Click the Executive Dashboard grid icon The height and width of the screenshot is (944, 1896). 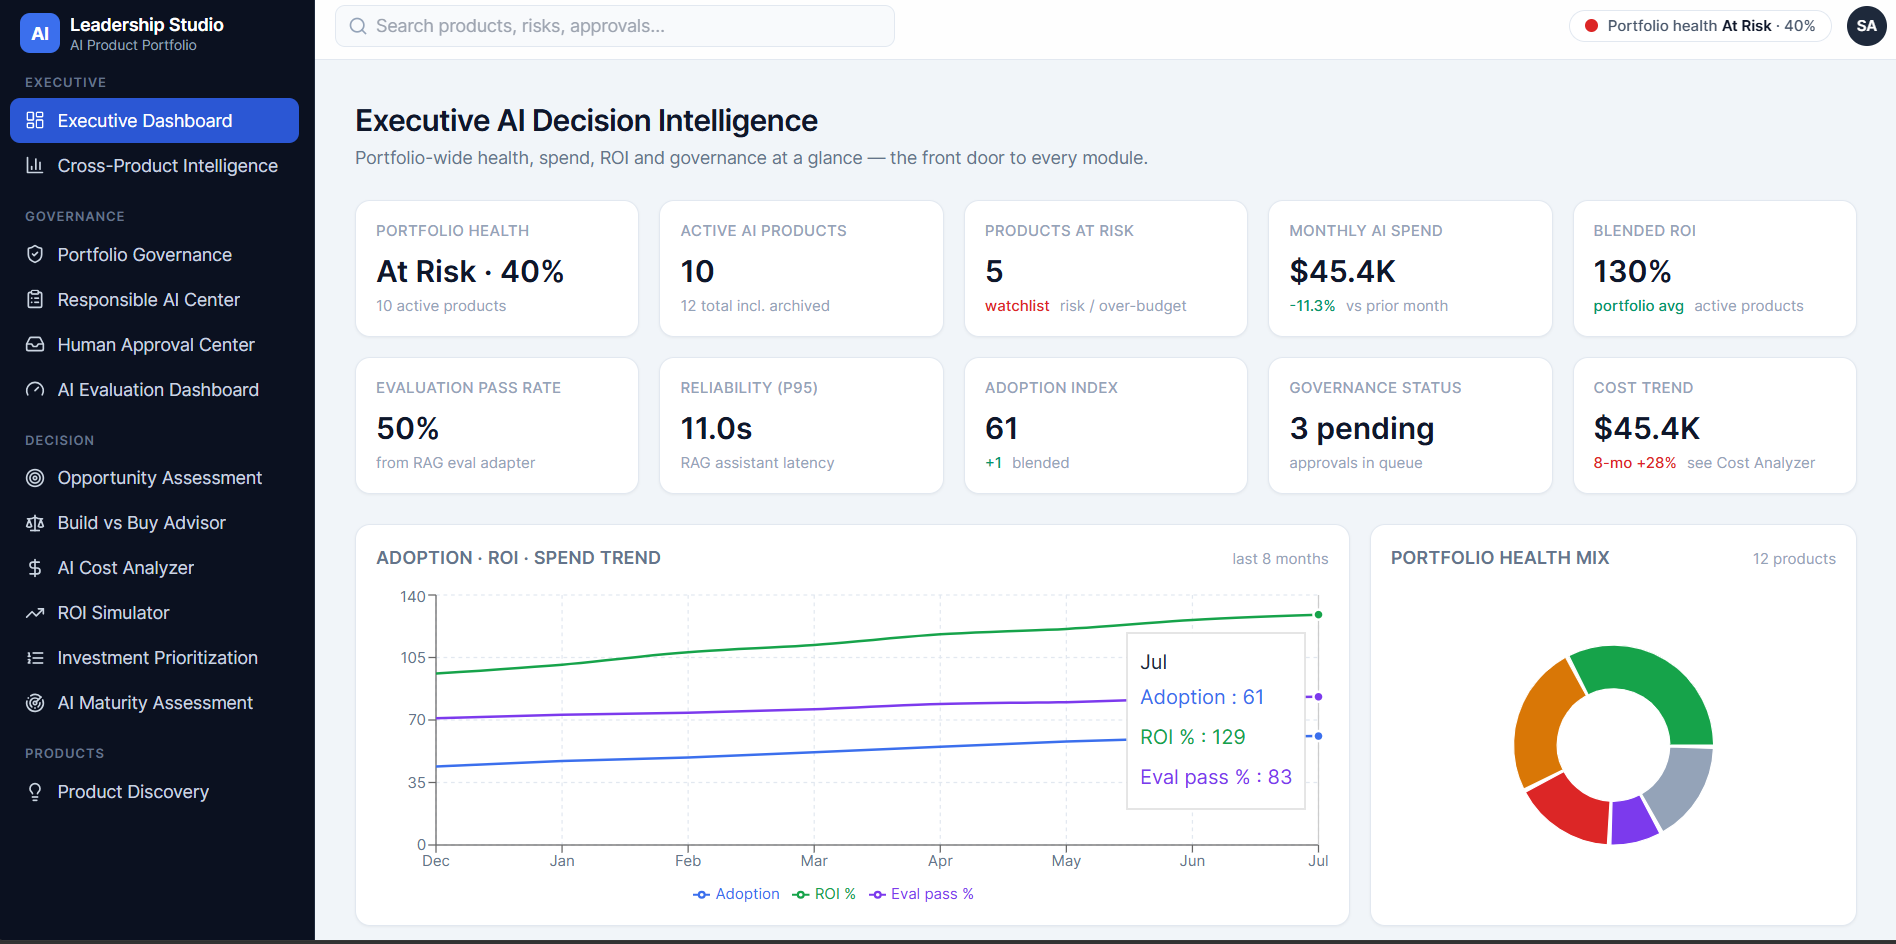(x=35, y=120)
